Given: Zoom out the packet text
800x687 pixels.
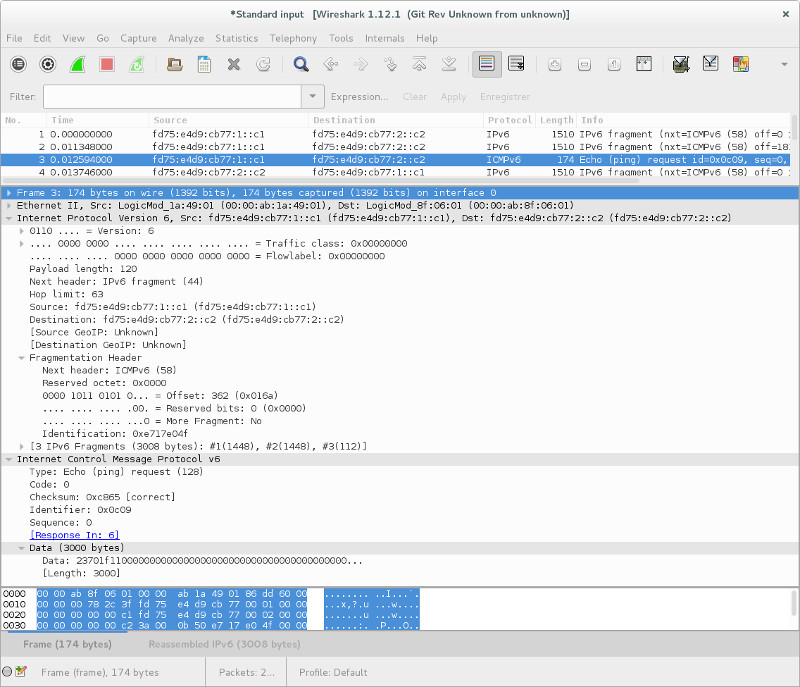Looking at the screenshot, I should pos(584,64).
